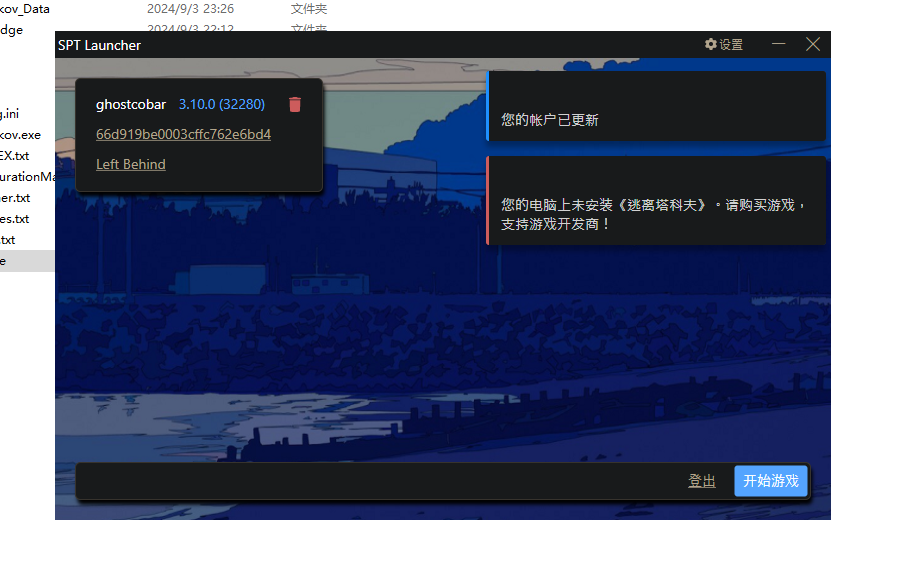Select the es.txt file in file explorer
901x565 pixels.
tap(14, 219)
